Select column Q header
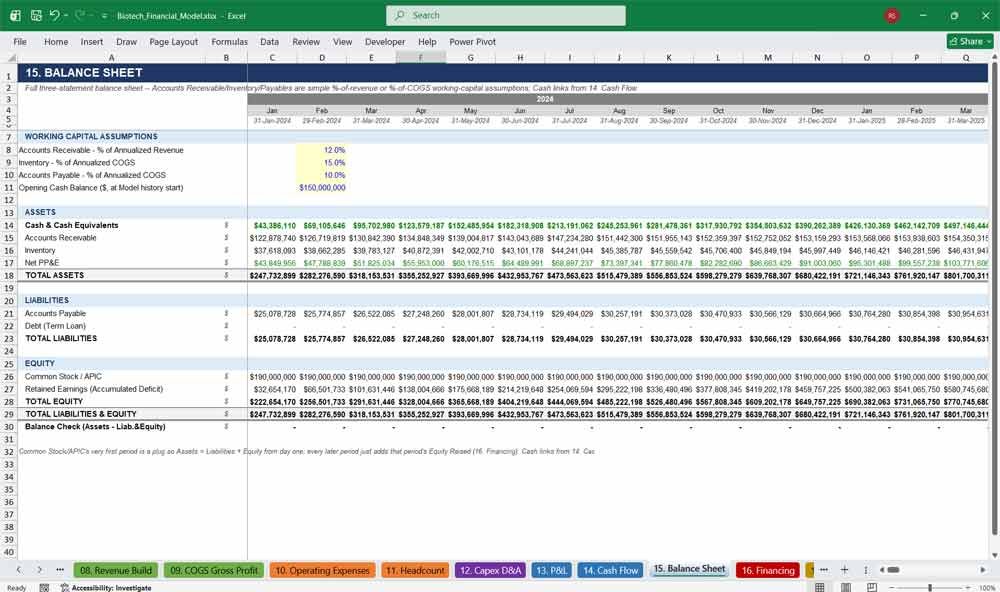The height and width of the screenshot is (592, 1000). (966, 57)
